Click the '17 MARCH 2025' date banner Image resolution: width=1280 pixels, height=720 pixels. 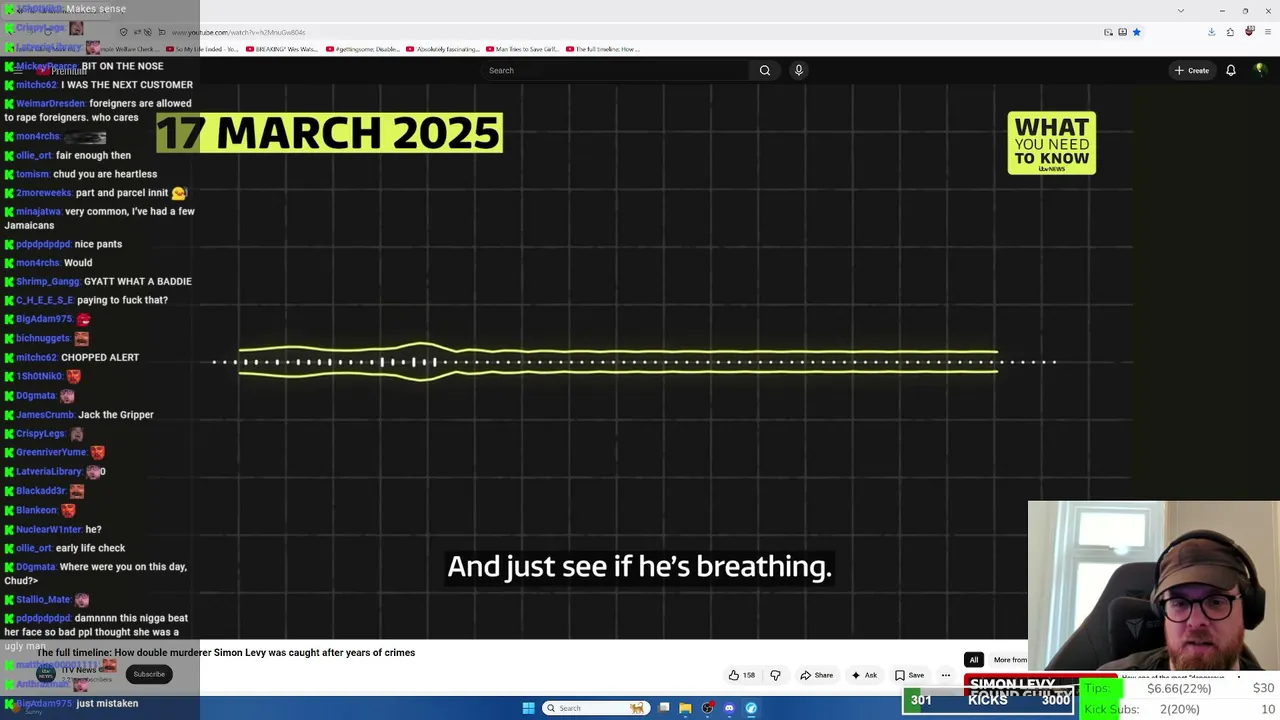click(329, 133)
